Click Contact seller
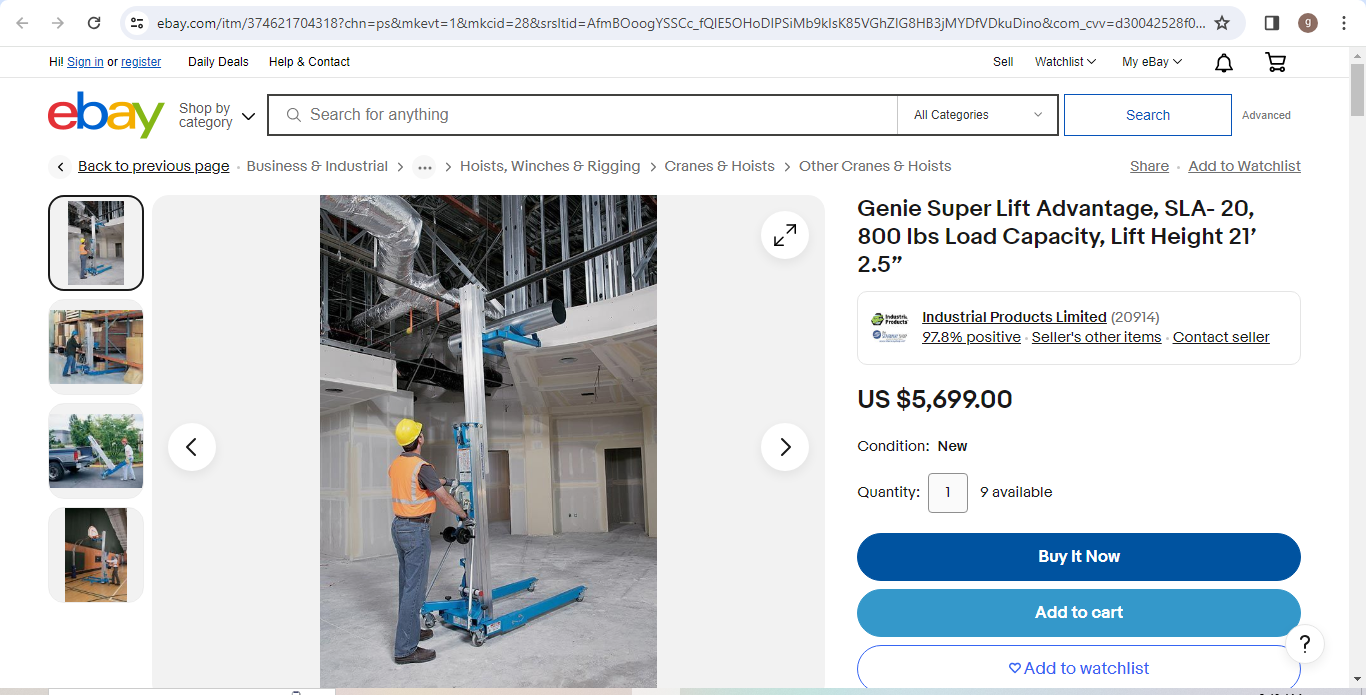1366x695 pixels. click(1221, 337)
